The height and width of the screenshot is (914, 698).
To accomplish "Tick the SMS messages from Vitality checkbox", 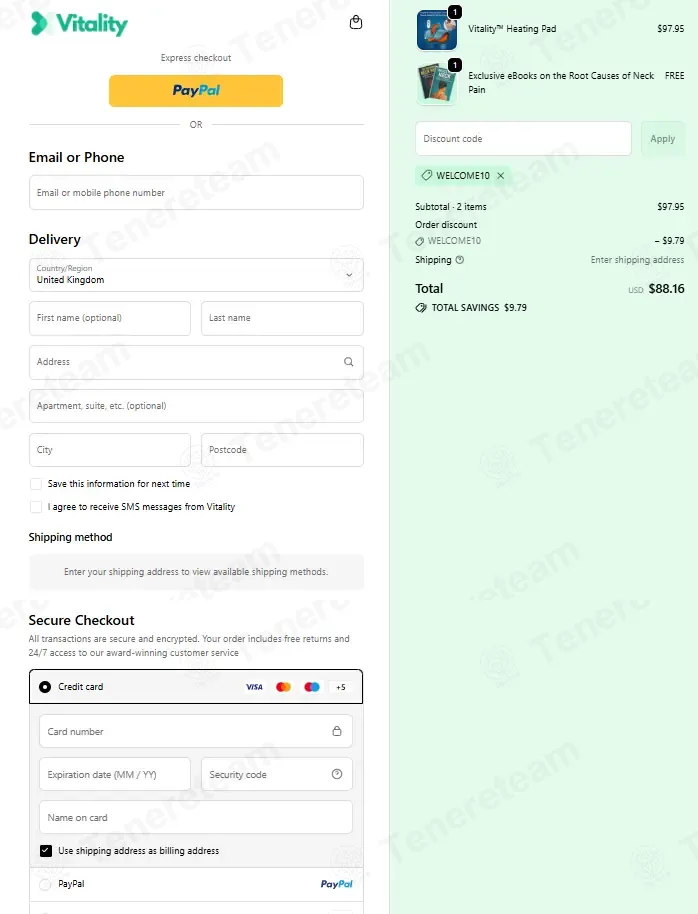I will pos(36,507).
